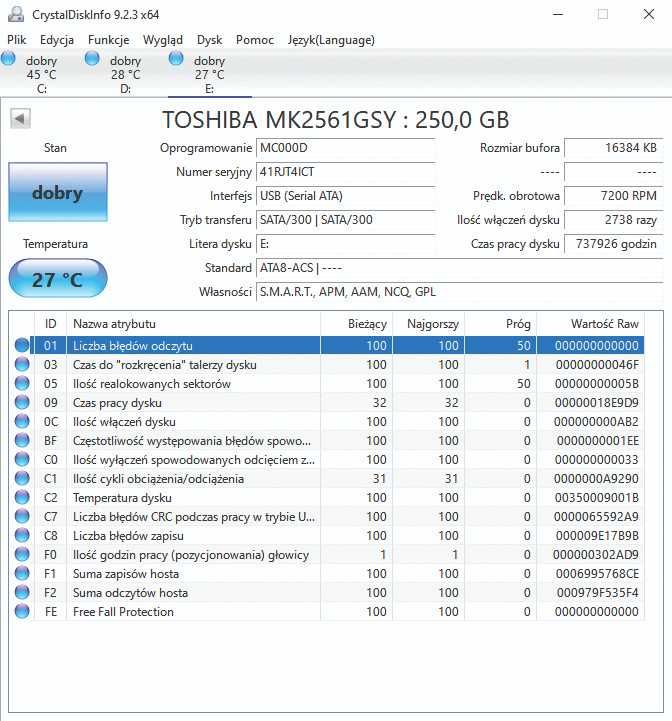The height and width of the screenshot is (721, 672).
Task: Open the Wygląd menu
Action: click(163, 40)
